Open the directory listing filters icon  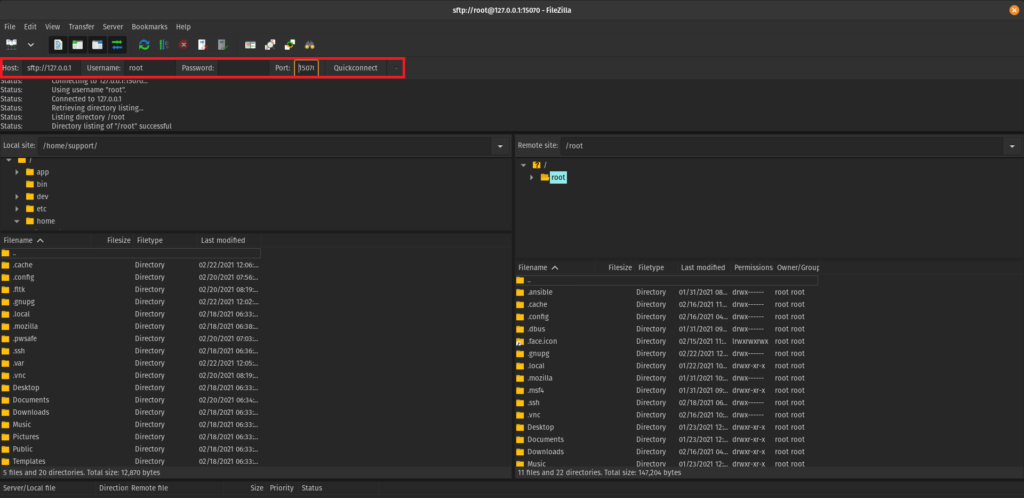250,44
